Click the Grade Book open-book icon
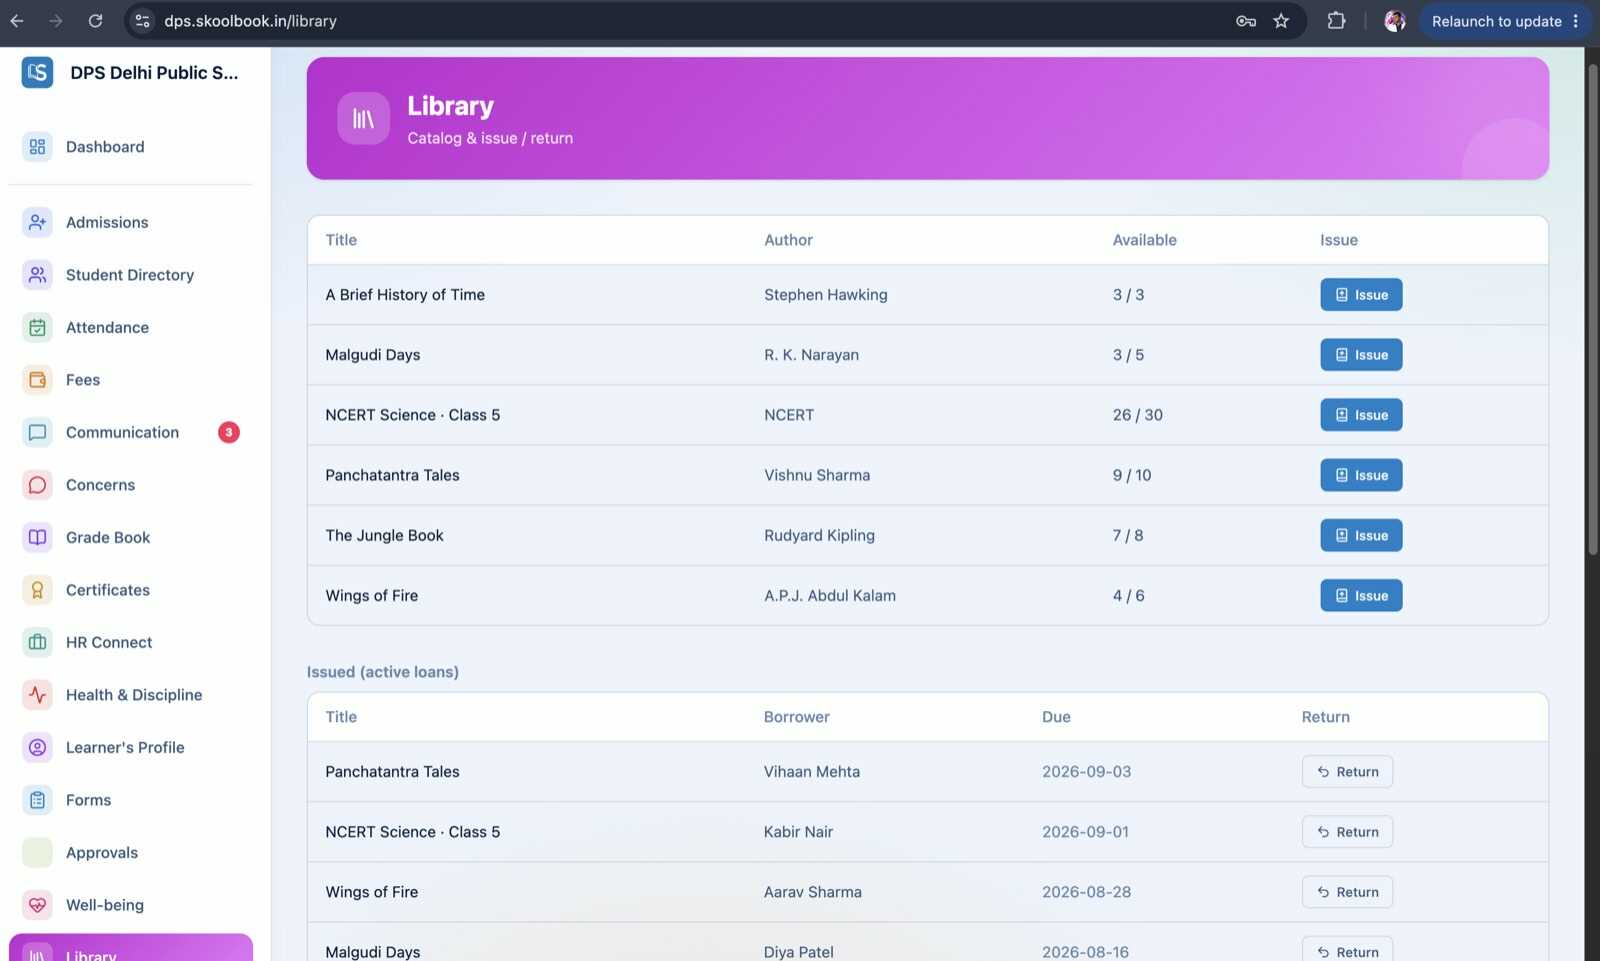1600x961 pixels. click(x=37, y=537)
